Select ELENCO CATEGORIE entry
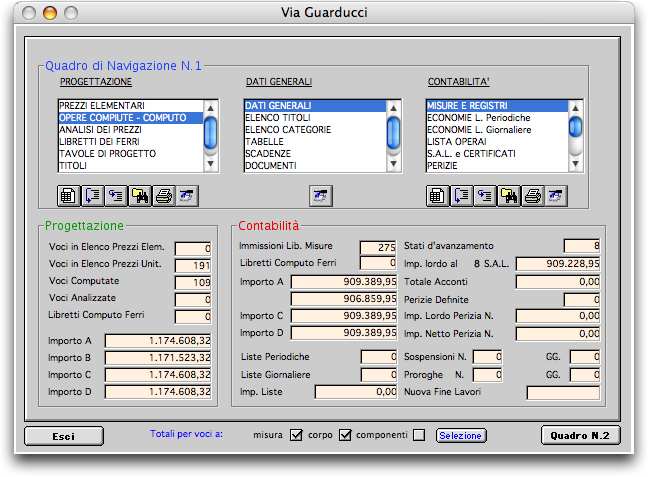Image resolution: width=648 pixels, height=477 pixels. click(x=315, y=130)
